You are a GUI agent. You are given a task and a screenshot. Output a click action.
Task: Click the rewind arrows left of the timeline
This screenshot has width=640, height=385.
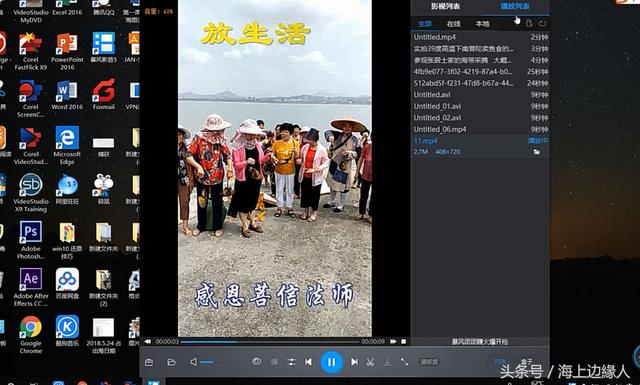[148, 341]
